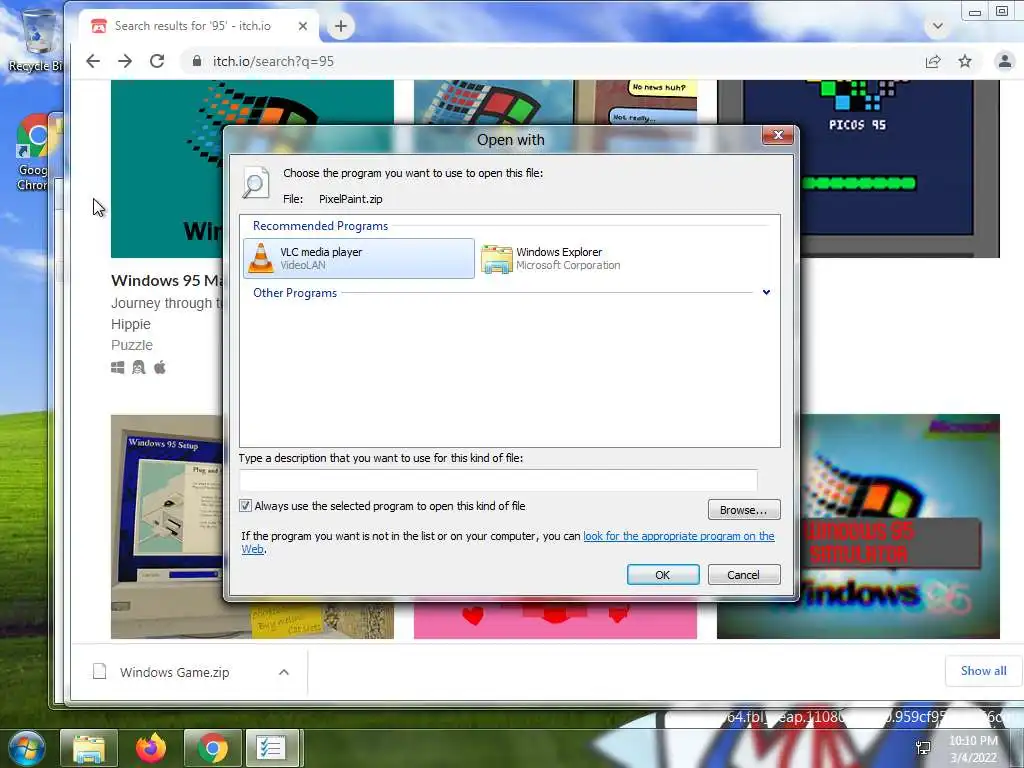
Task: Click the Browse... button
Action: 744,510
